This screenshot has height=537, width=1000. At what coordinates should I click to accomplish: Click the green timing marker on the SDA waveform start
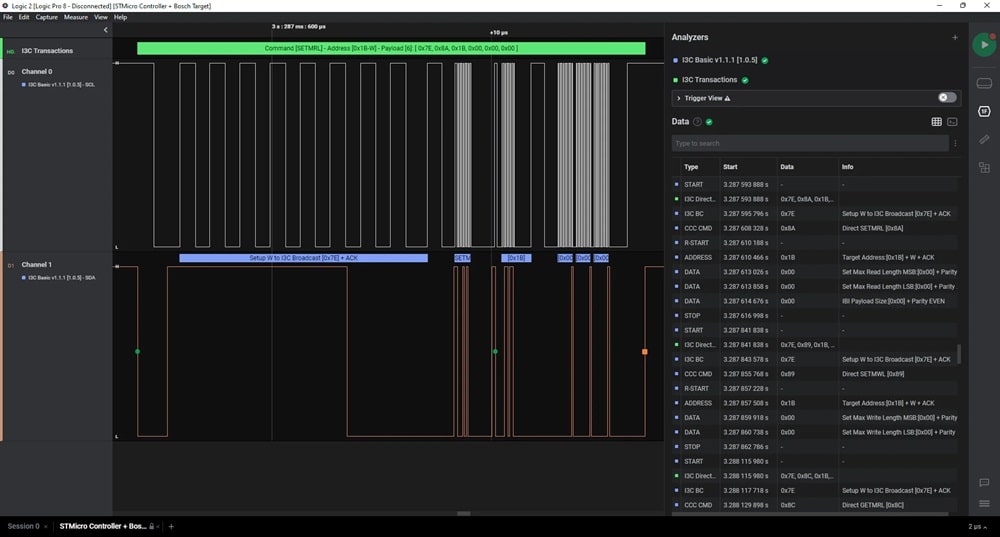pos(137,351)
